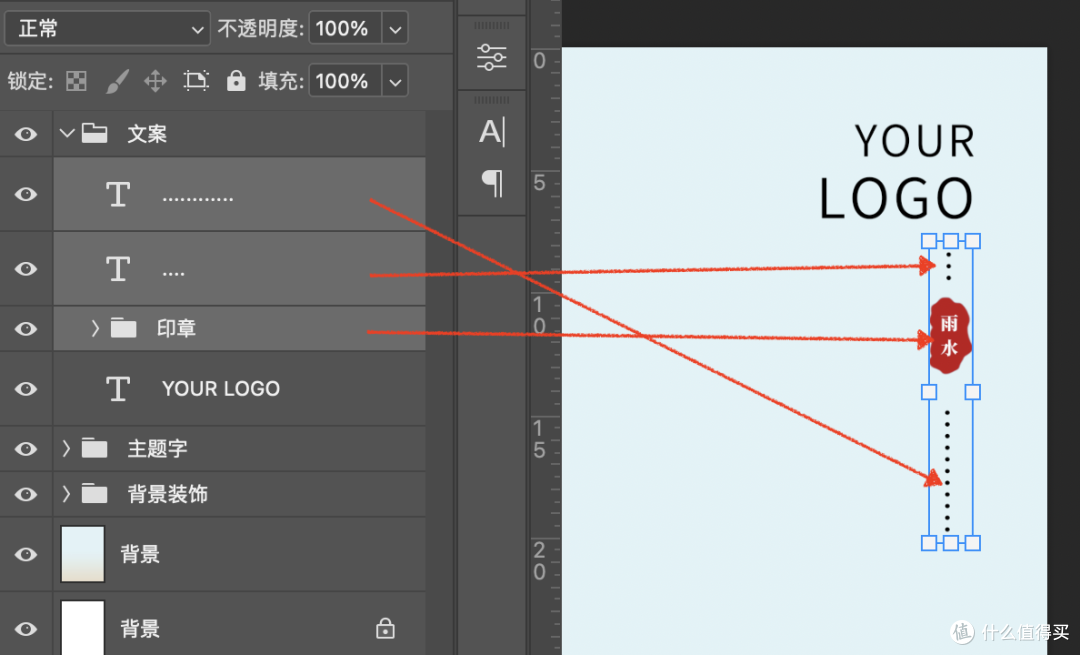Hide the YOUR LOGO text layer
Screen dimensions: 1080x655
(26, 389)
